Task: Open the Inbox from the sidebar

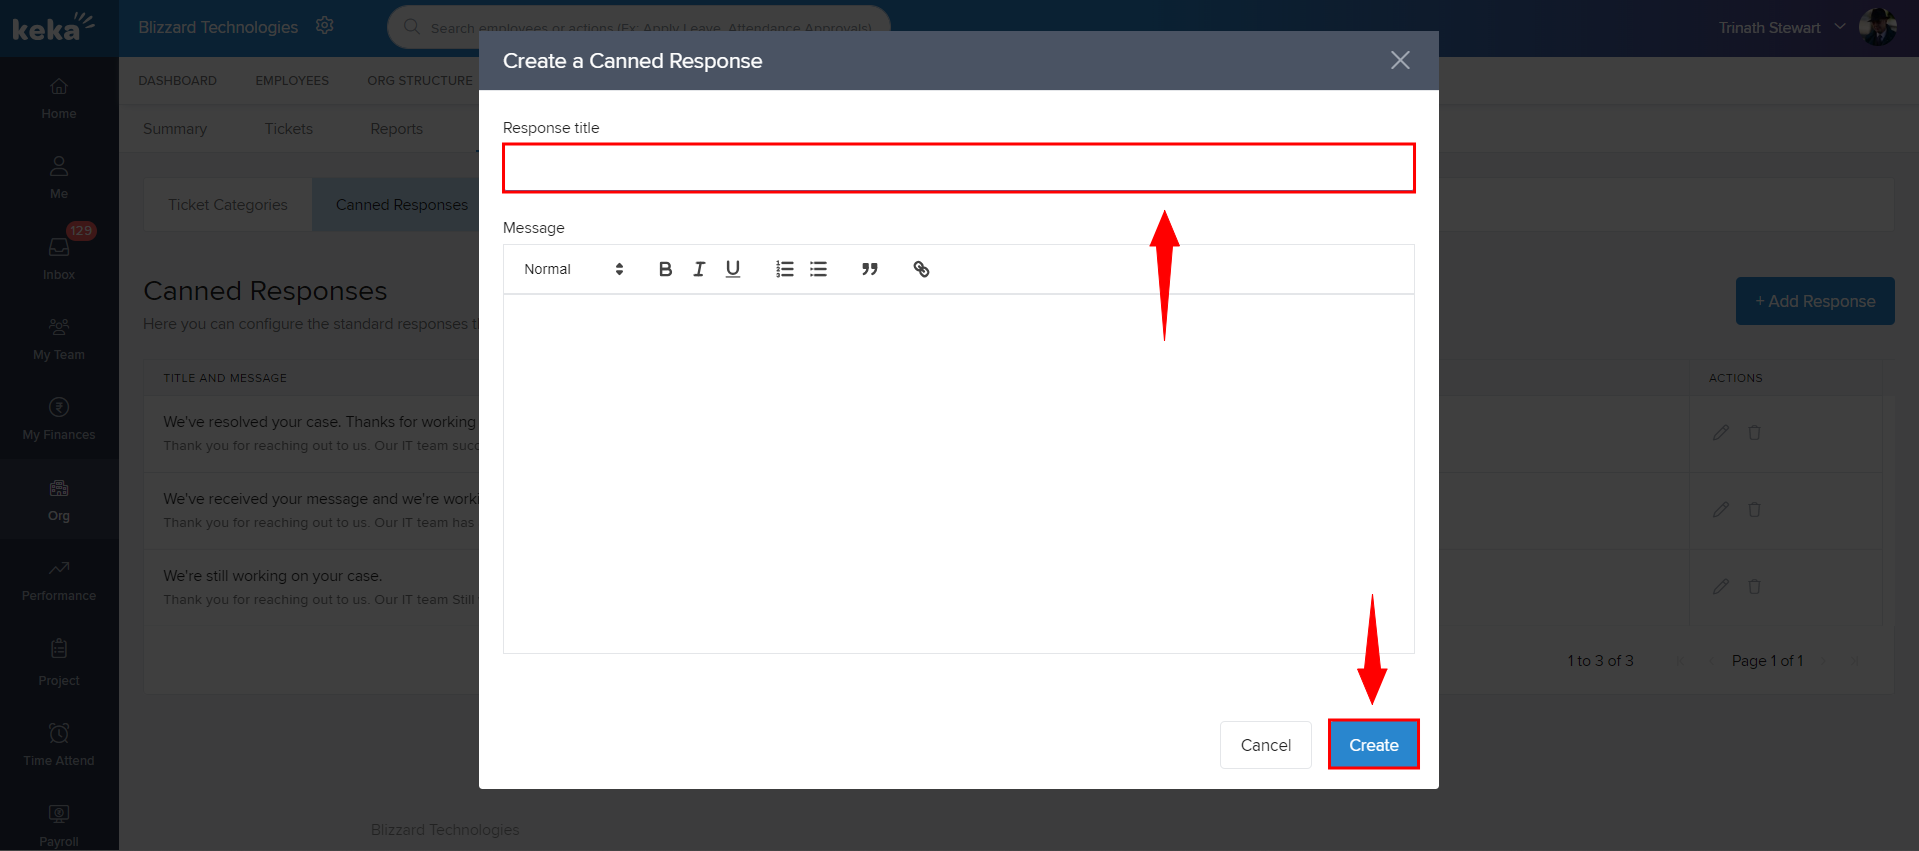Action: tap(59, 256)
